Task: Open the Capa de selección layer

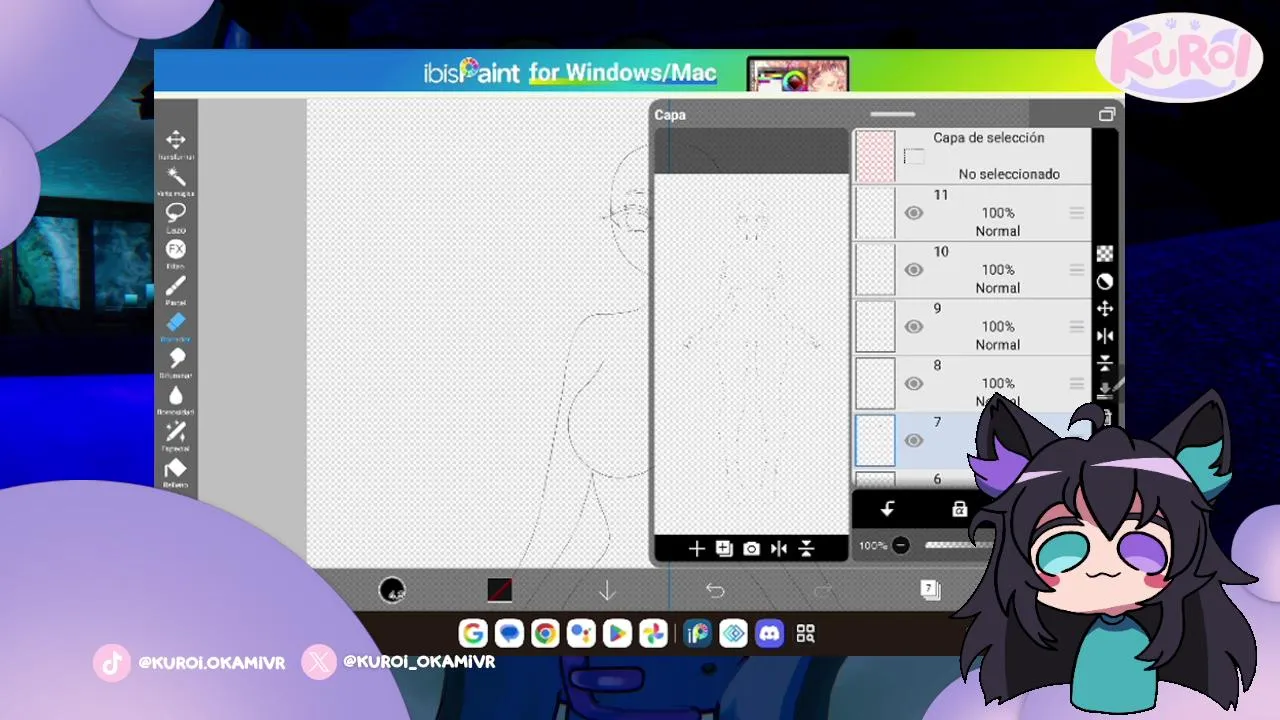Action: 972,156
